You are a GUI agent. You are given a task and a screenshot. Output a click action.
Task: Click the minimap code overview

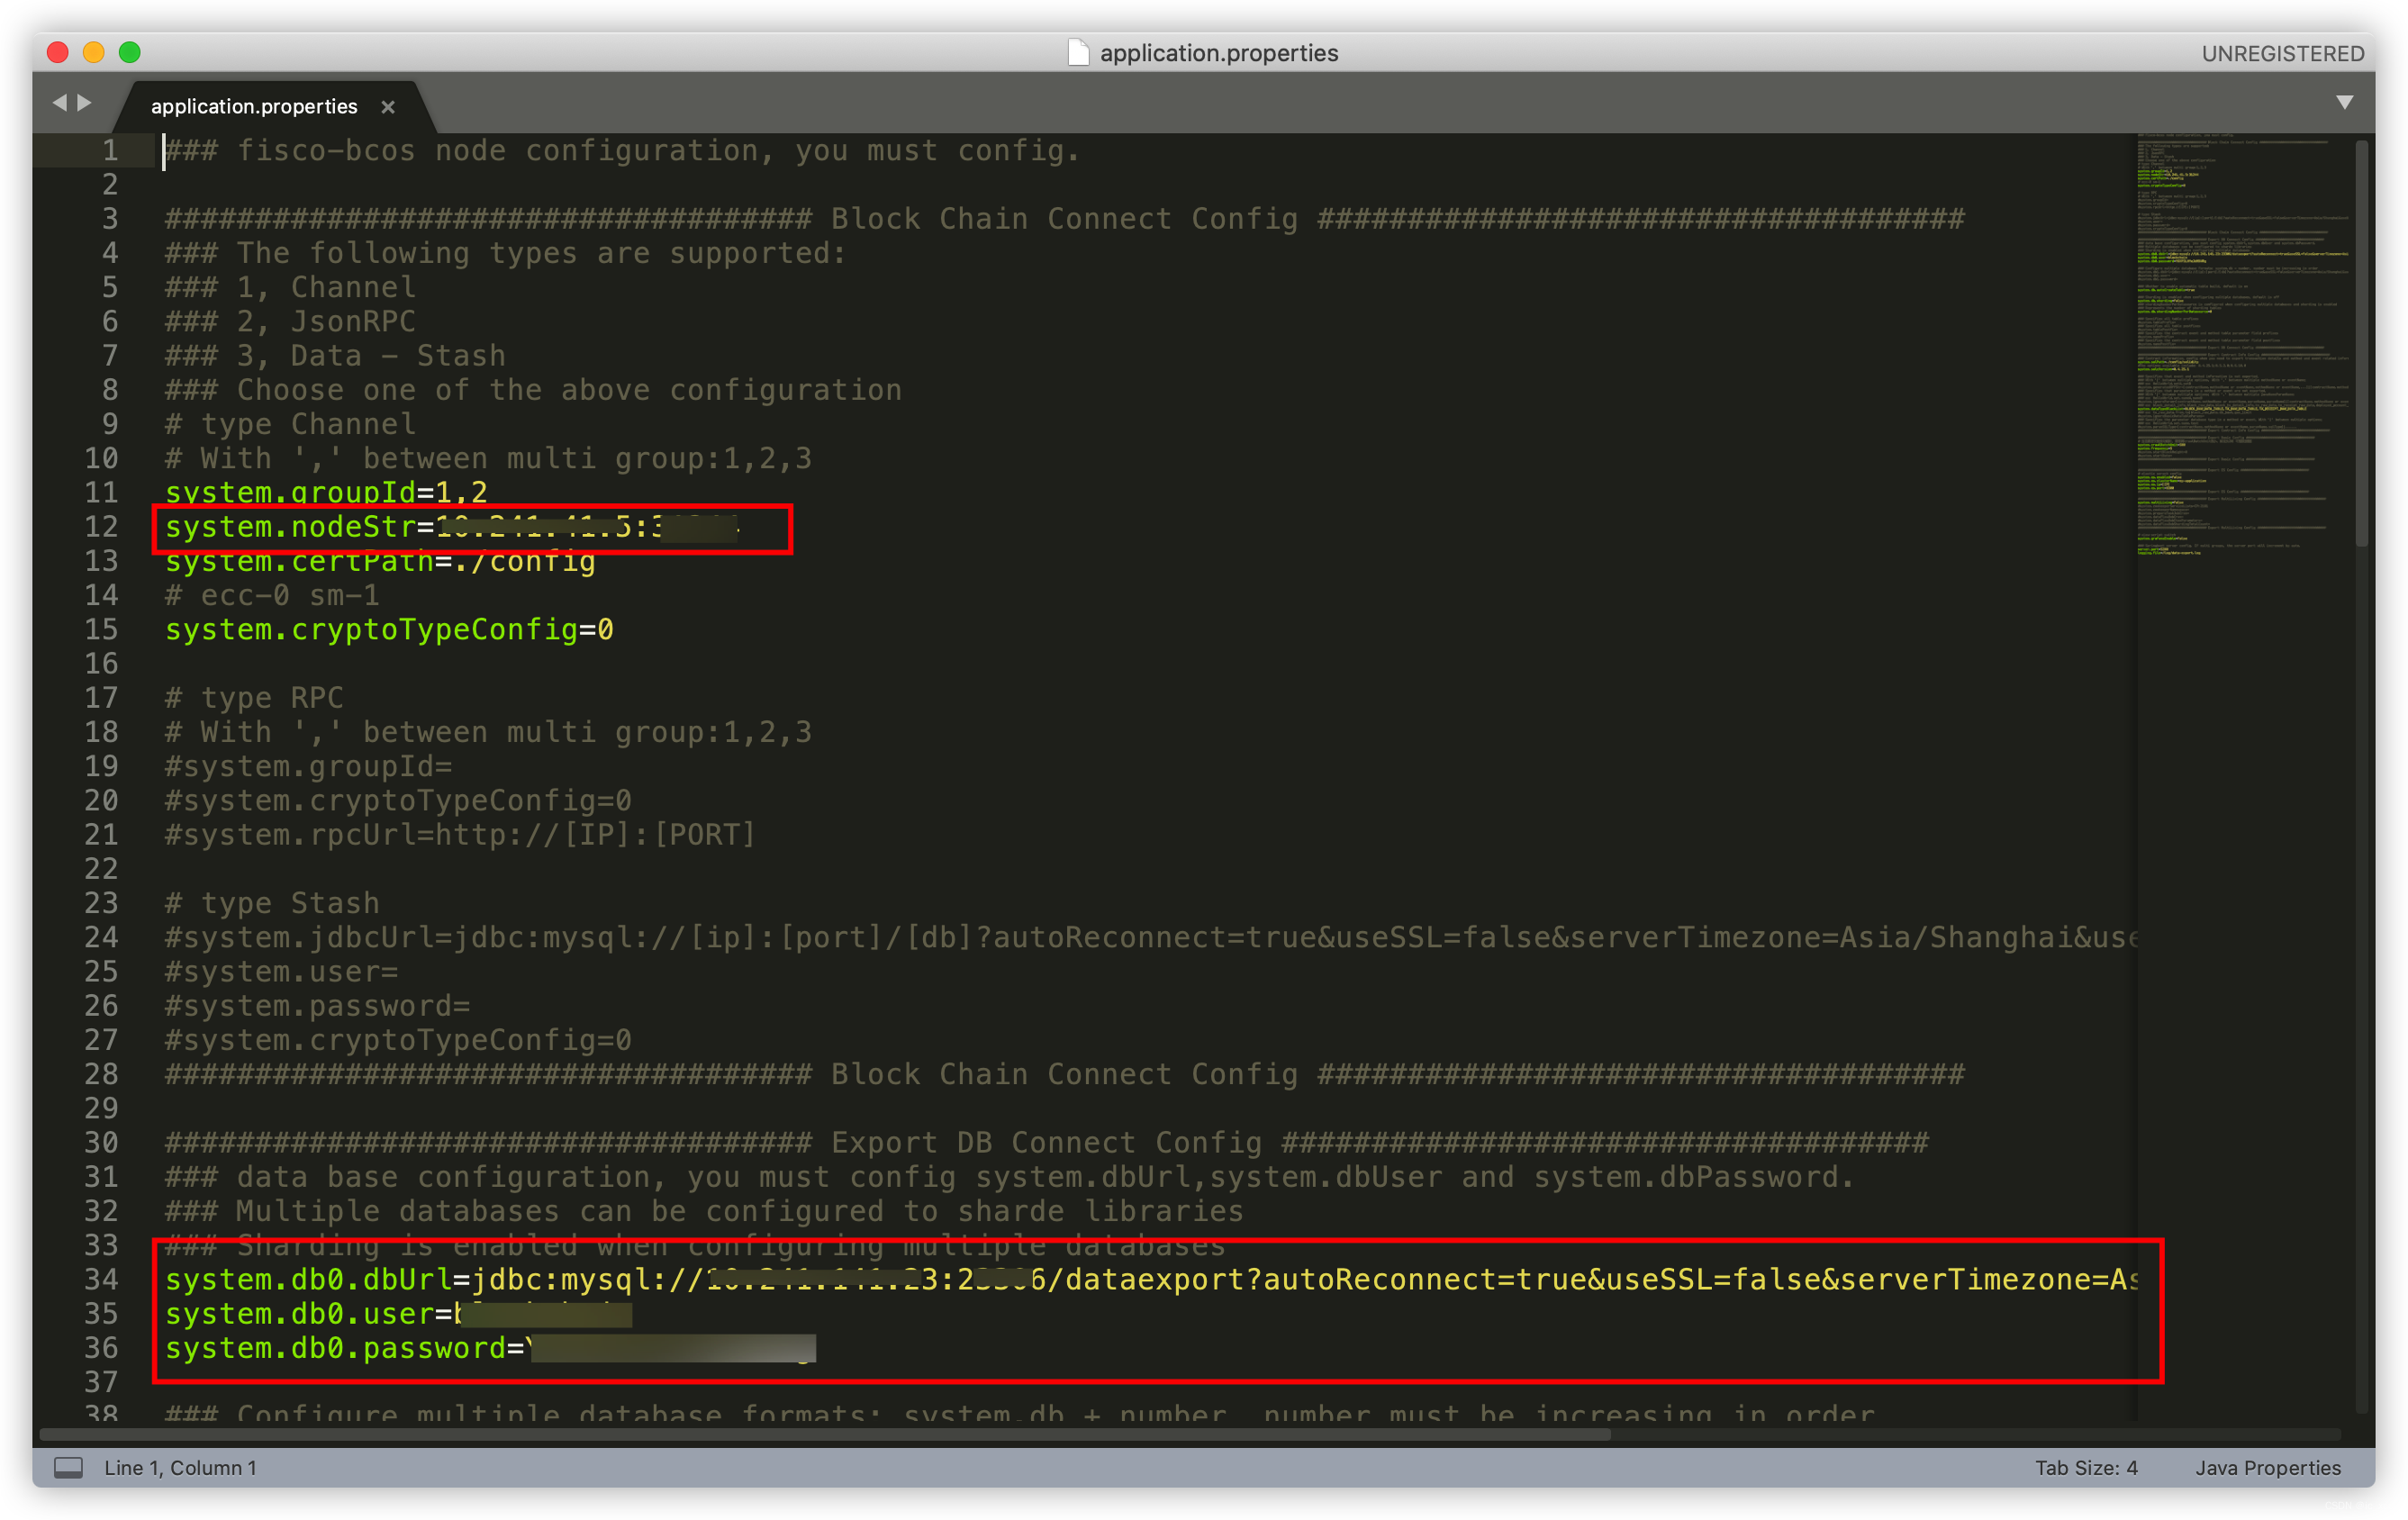2243,345
